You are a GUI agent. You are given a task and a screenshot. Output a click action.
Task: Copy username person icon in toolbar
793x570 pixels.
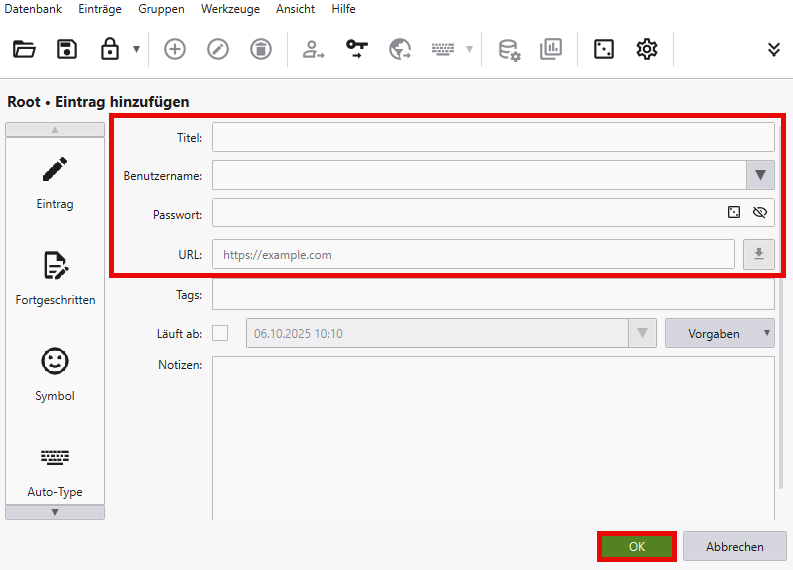(x=314, y=49)
